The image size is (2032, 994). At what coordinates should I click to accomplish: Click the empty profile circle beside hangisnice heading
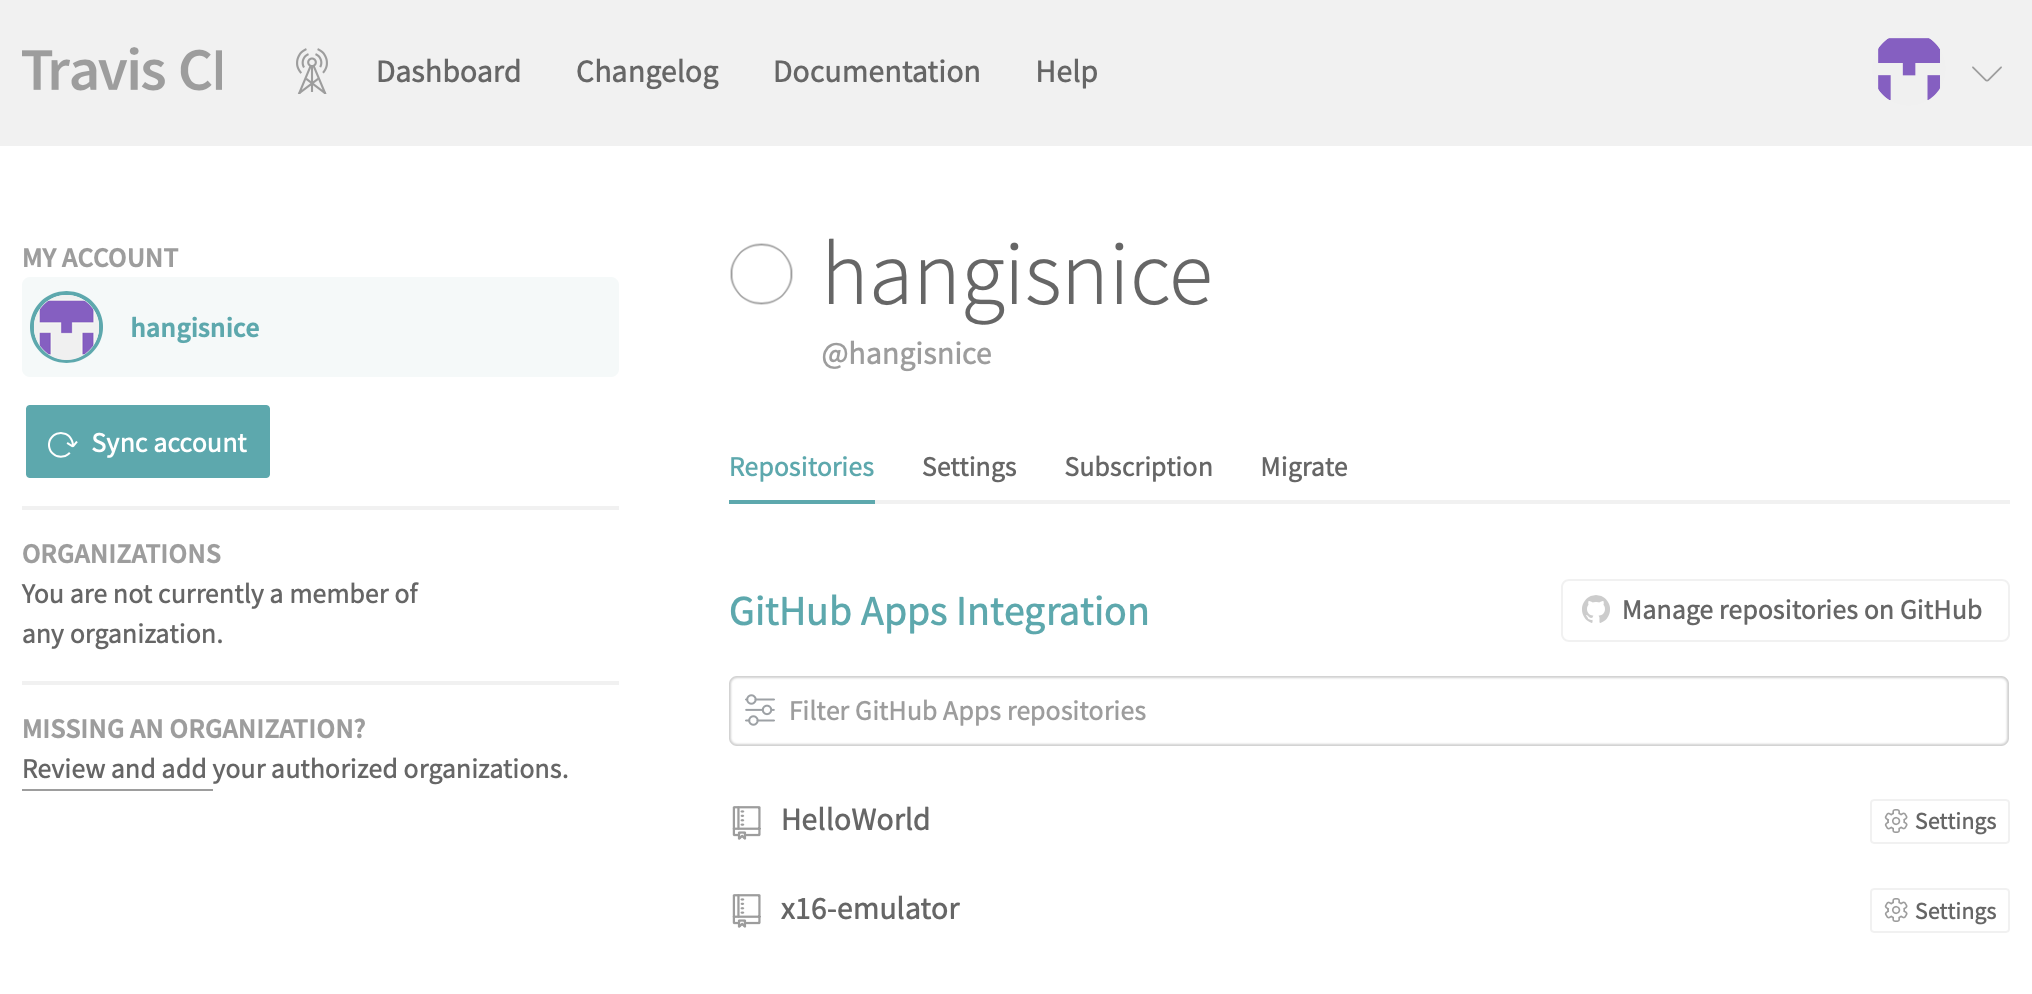pos(761,274)
